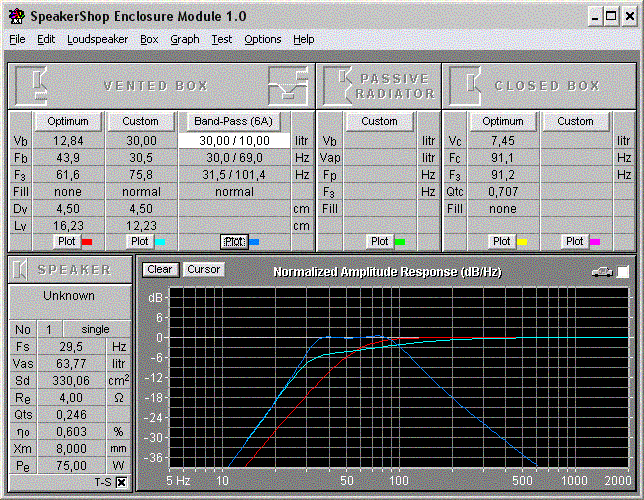Open the File menu
This screenshot has height=500, width=644.
[17, 39]
